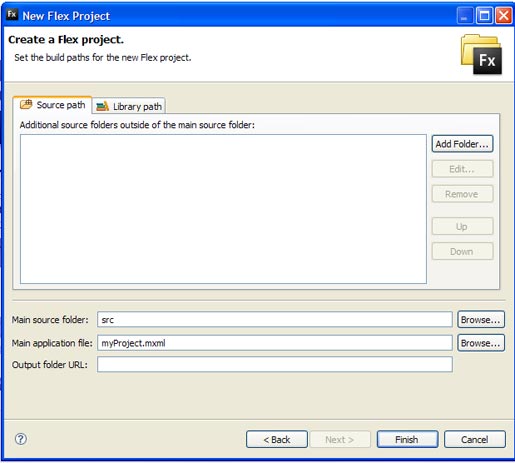Click Finish to create the project

[407, 439]
